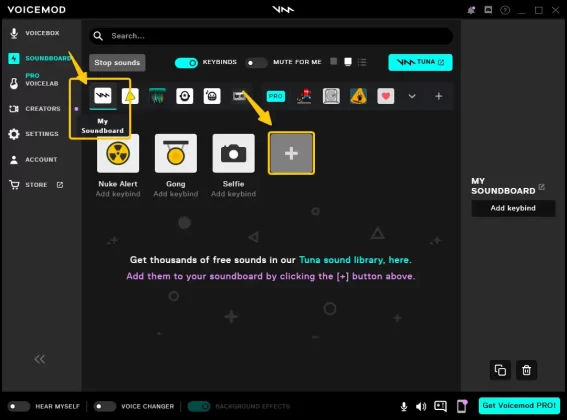Click into the Search field

point(271,36)
